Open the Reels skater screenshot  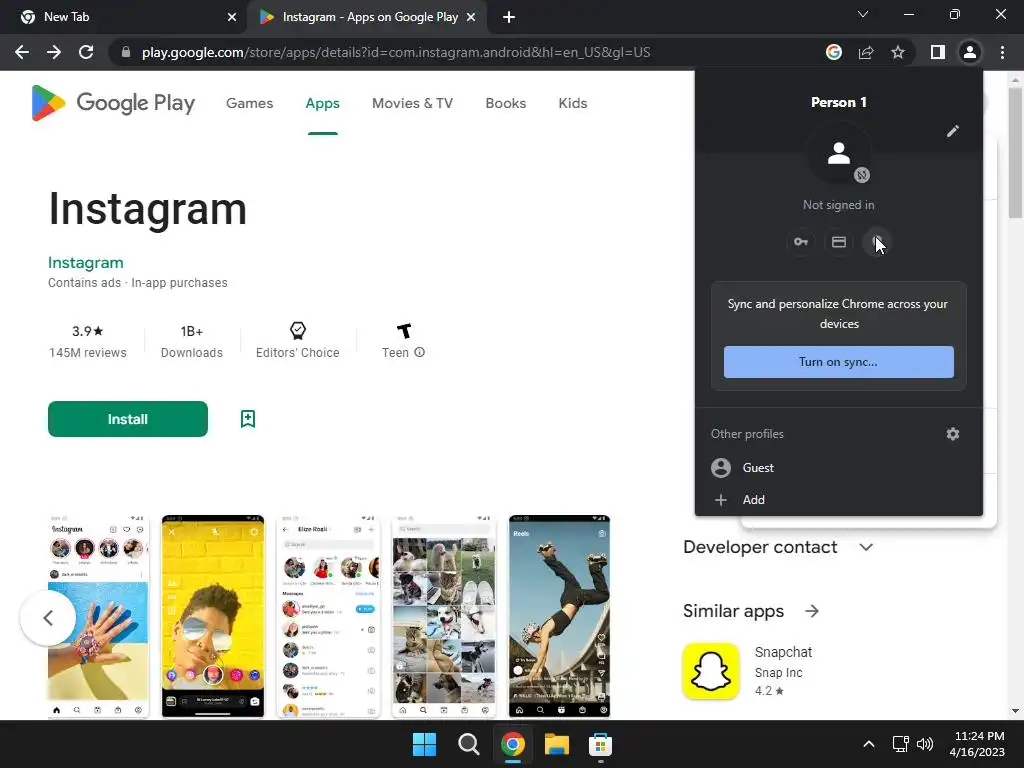tap(559, 616)
